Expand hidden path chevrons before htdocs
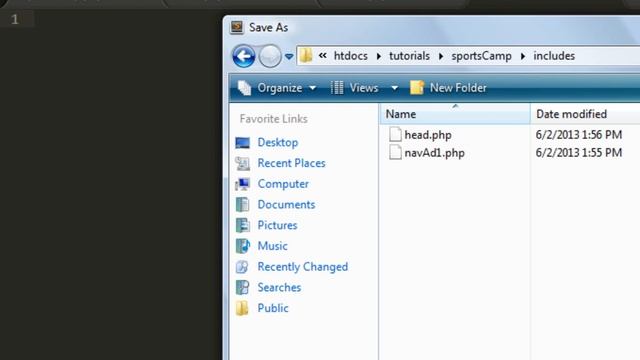This screenshot has width=640, height=360. pyautogui.click(x=322, y=56)
